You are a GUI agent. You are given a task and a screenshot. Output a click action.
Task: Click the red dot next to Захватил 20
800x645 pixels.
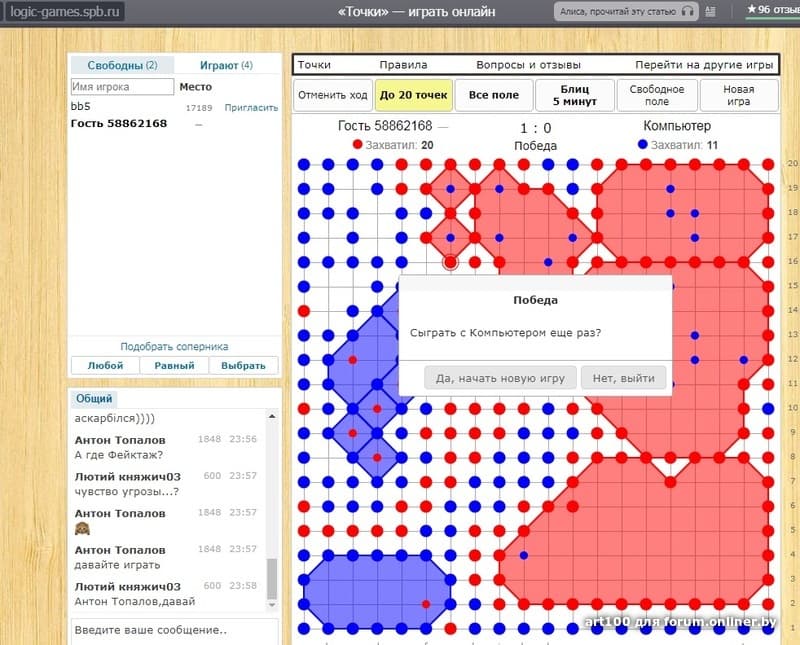pos(358,145)
